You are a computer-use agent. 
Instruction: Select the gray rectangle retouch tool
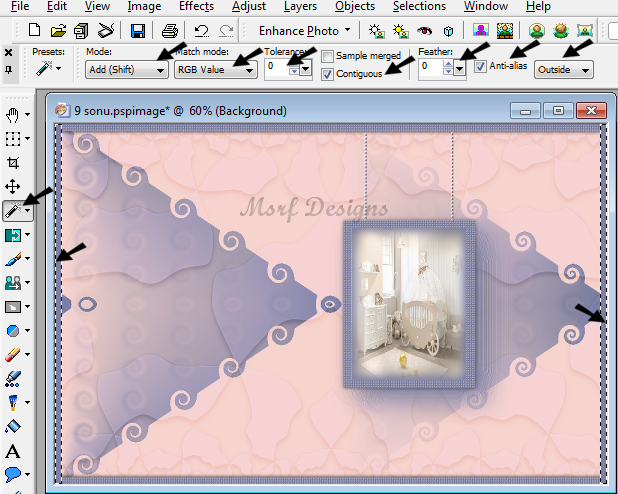click(x=12, y=307)
